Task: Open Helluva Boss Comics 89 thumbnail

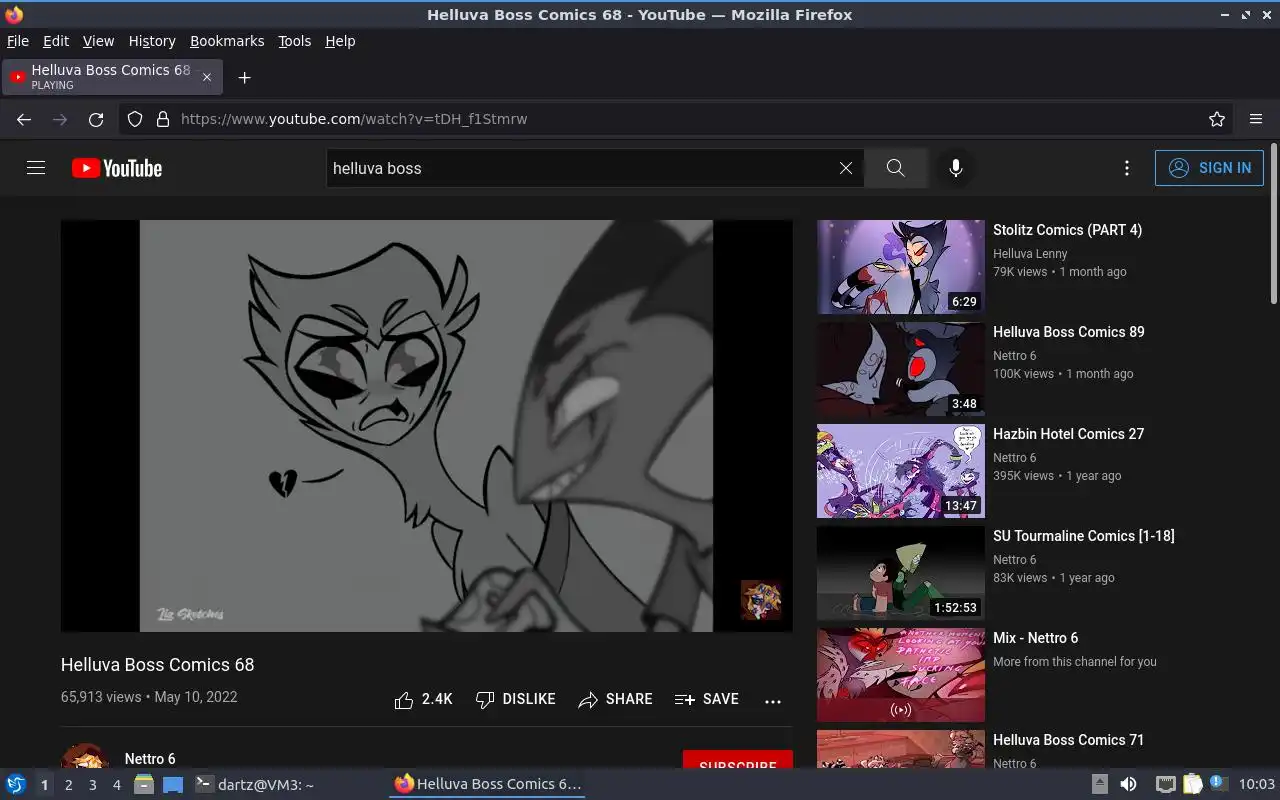Action: point(901,369)
